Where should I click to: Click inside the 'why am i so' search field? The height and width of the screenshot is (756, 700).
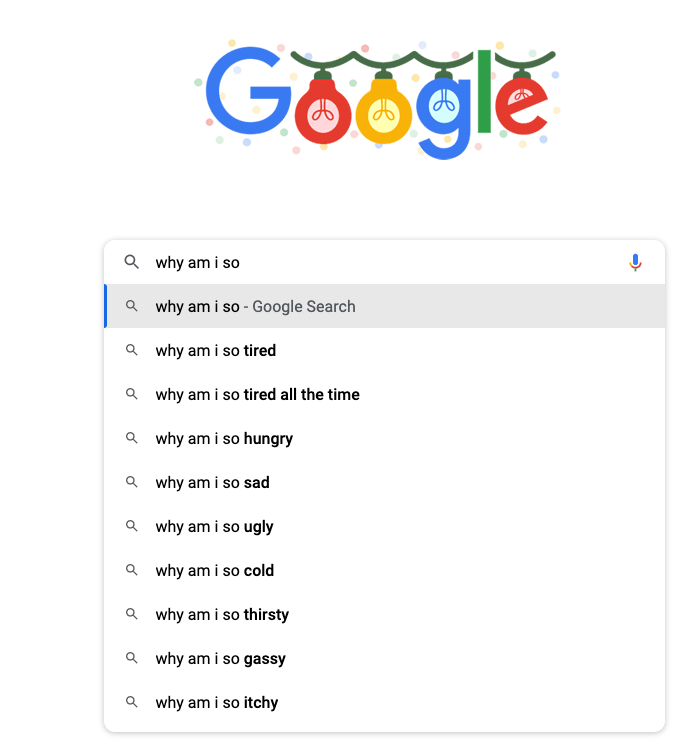pyautogui.click(x=386, y=262)
